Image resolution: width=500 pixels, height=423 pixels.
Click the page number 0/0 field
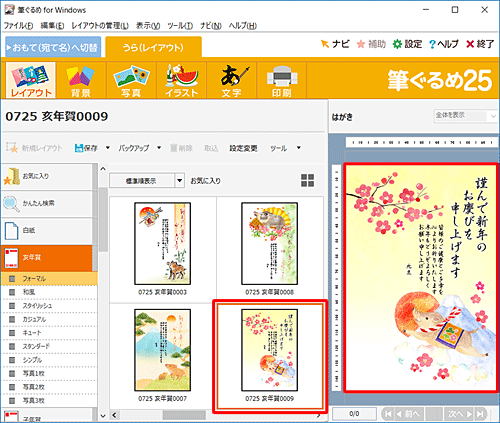tap(354, 414)
